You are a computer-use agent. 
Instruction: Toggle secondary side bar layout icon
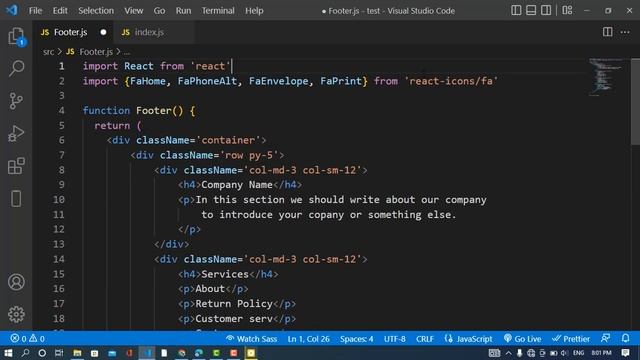pos(546,10)
